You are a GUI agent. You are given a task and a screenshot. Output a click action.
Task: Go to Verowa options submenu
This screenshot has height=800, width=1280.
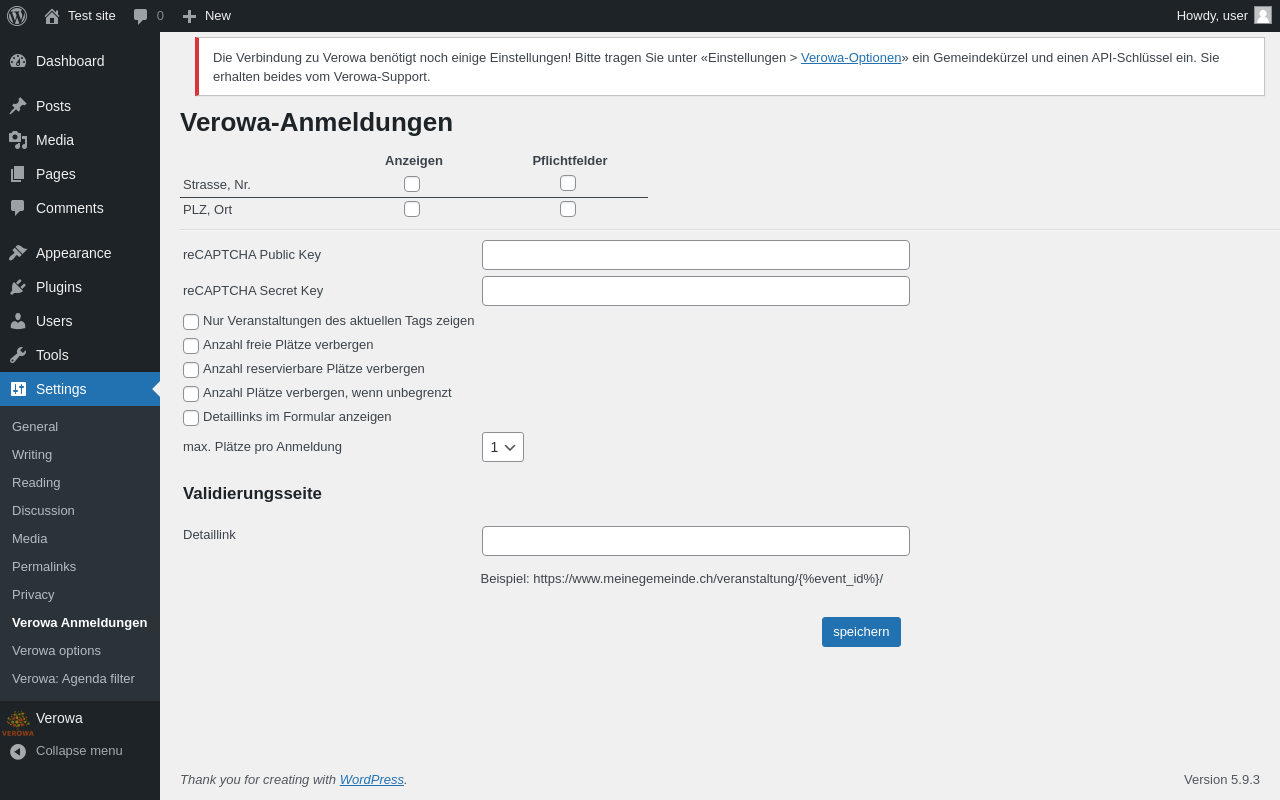[x=56, y=651]
